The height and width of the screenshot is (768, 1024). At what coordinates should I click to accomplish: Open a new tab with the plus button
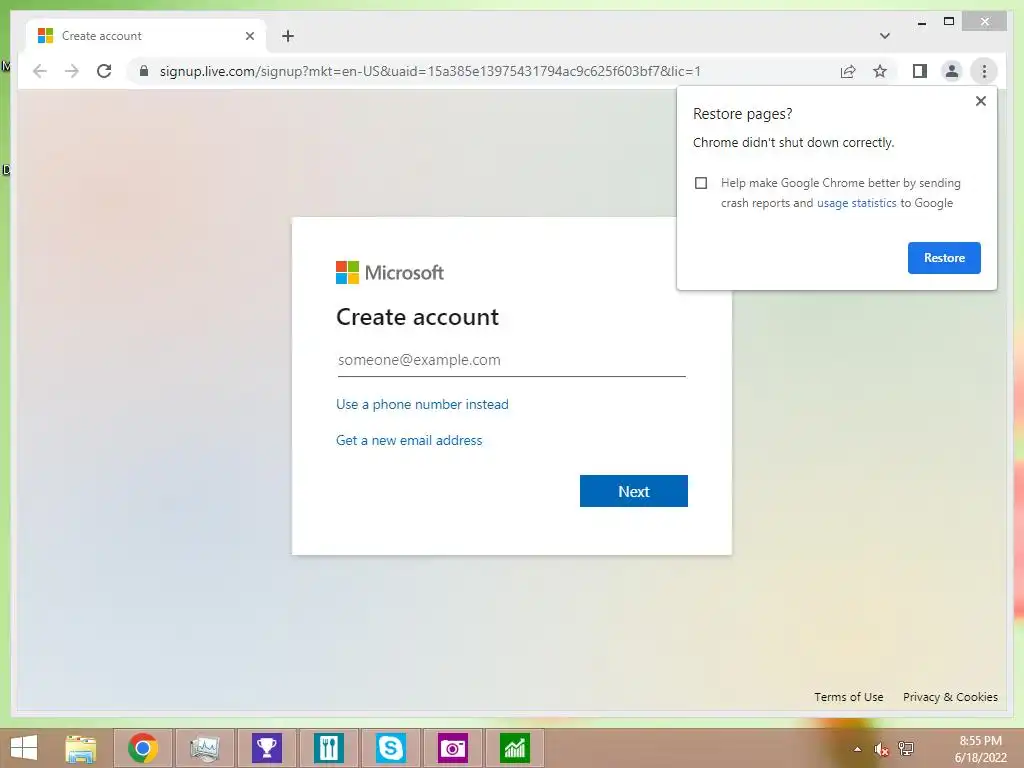[288, 36]
